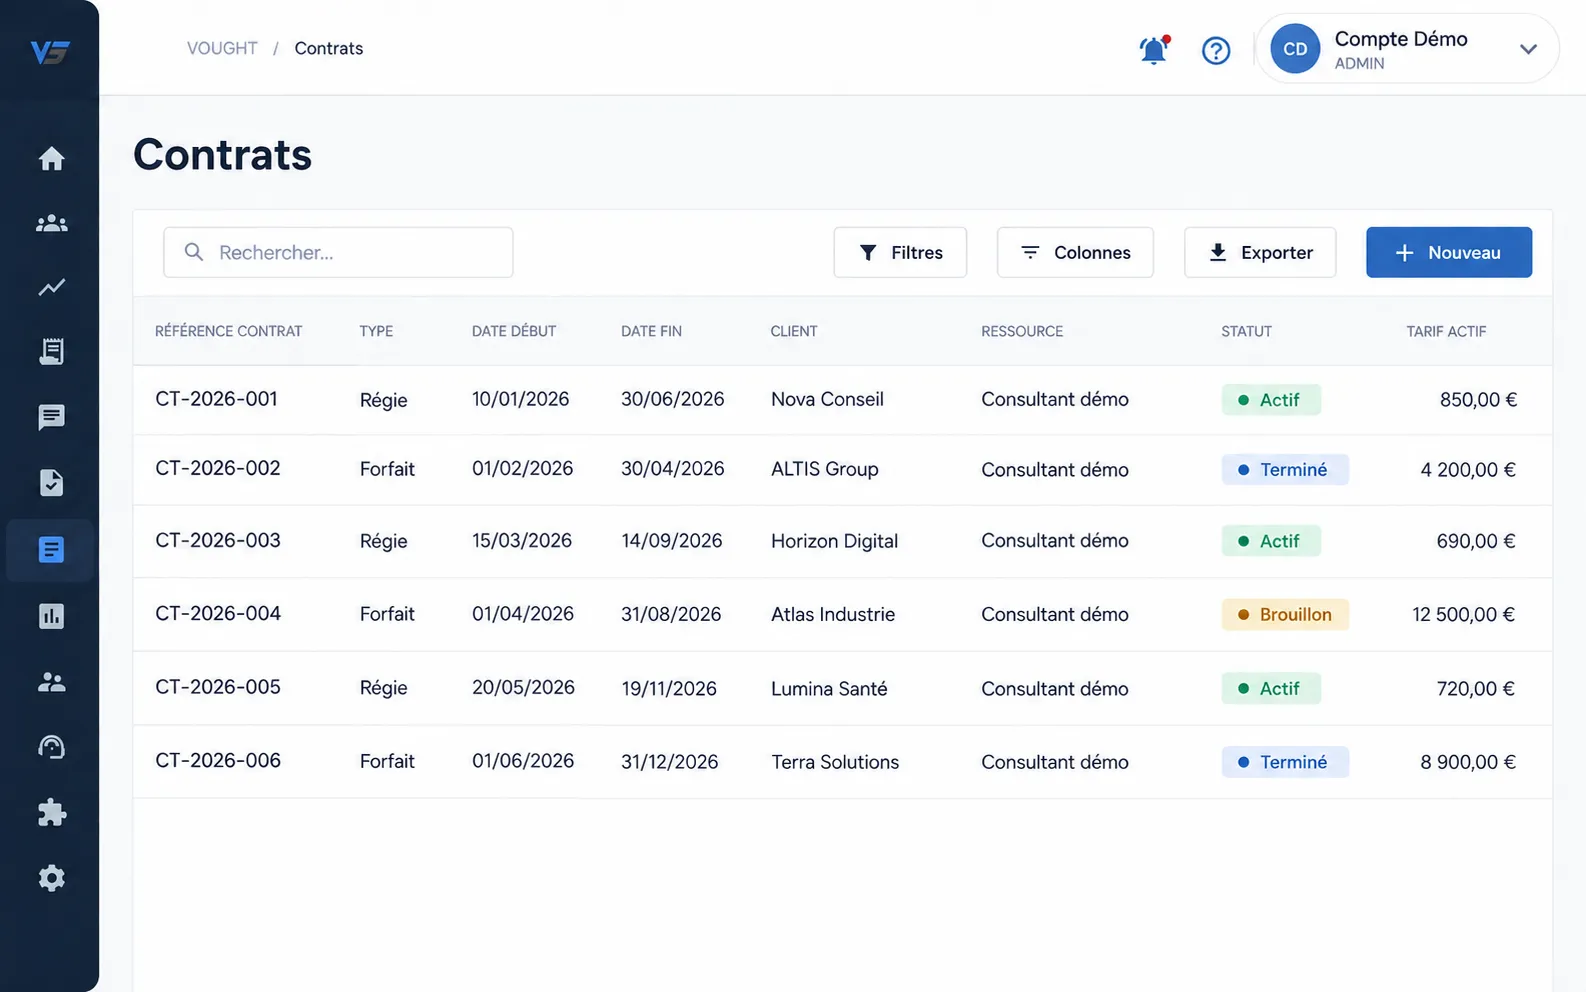Select the chat messages sidebar icon
The height and width of the screenshot is (992, 1586).
pyautogui.click(x=51, y=417)
